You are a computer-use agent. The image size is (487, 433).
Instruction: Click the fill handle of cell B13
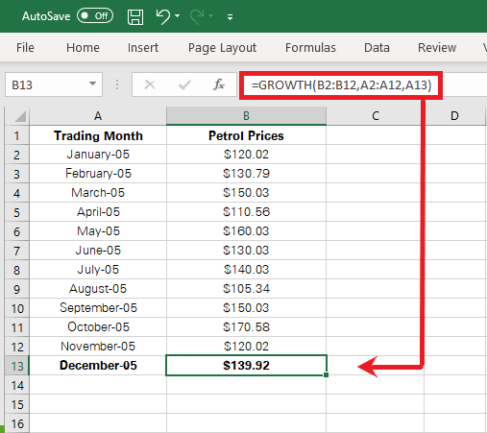(x=326, y=375)
